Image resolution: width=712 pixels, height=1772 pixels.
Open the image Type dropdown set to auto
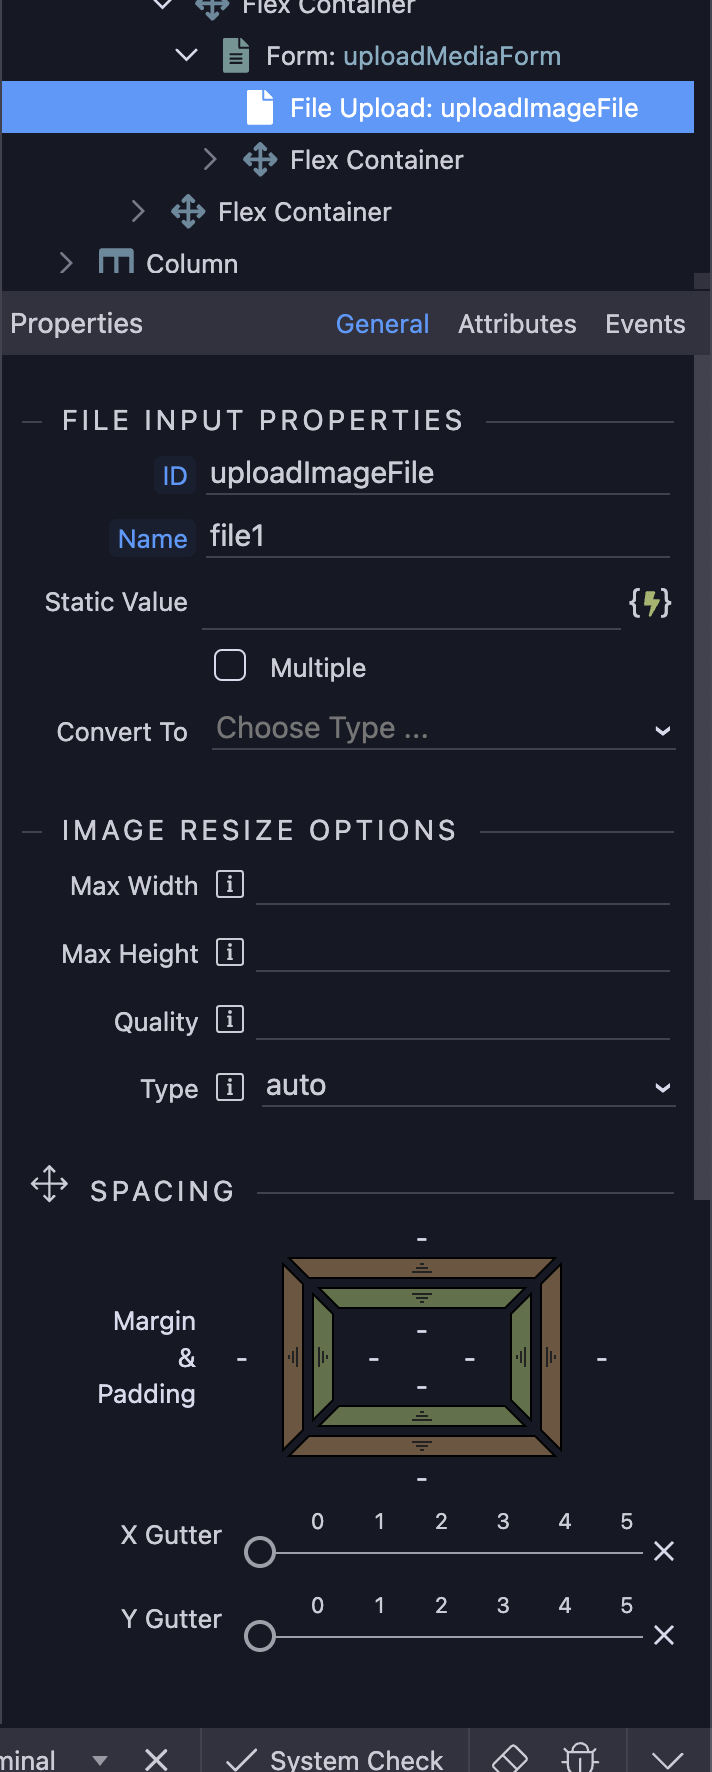click(468, 1086)
